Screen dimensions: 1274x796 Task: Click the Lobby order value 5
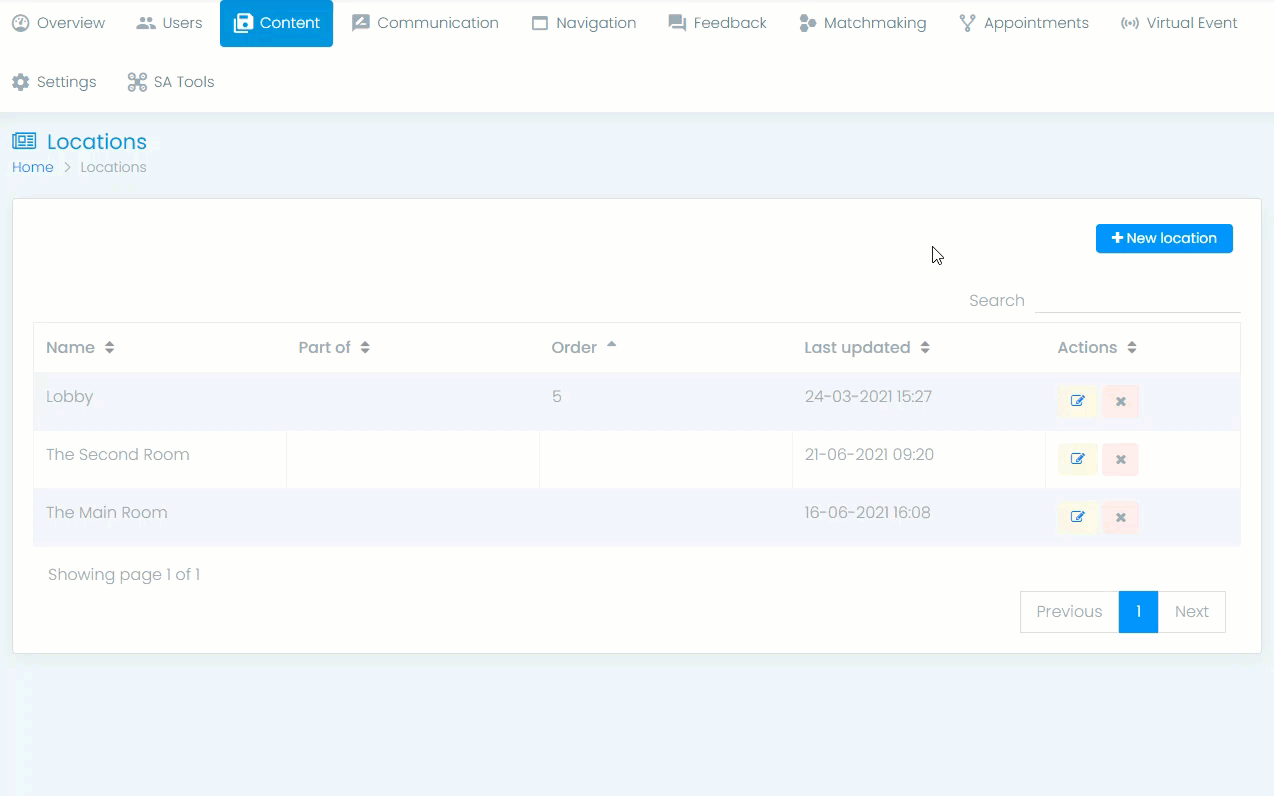(557, 397)
